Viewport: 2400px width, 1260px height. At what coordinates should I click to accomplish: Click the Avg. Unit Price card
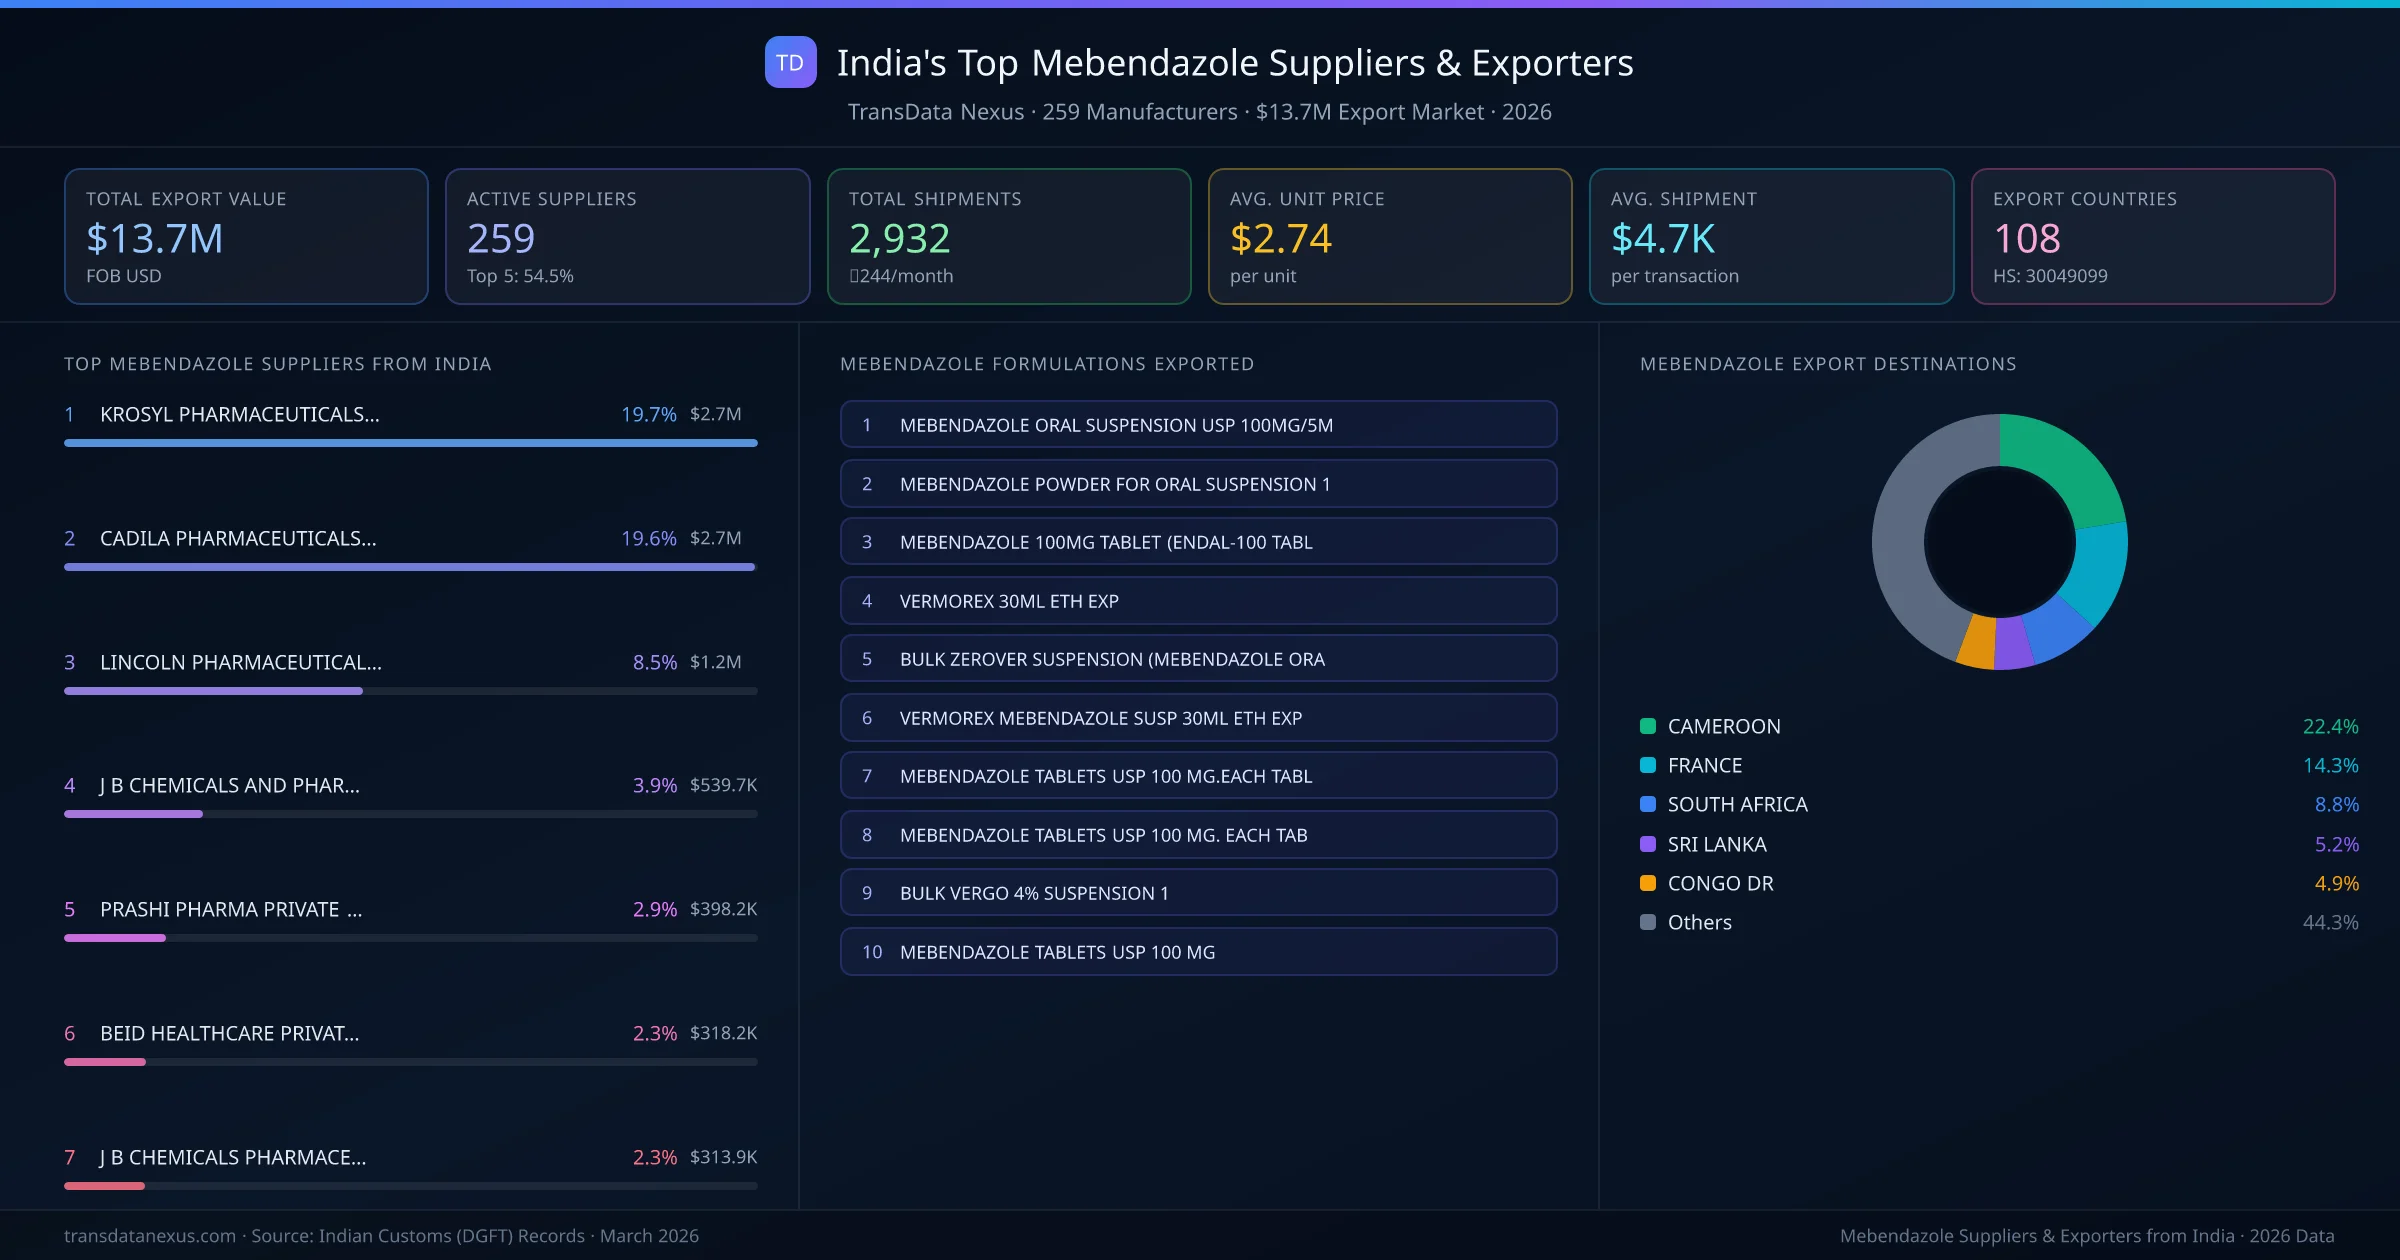[1390, 236]
